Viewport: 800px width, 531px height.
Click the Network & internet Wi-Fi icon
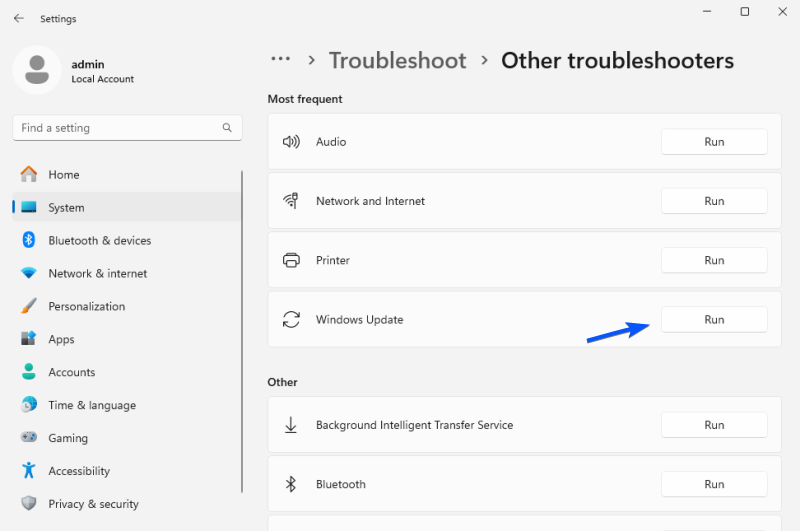[x=29, y=273]
